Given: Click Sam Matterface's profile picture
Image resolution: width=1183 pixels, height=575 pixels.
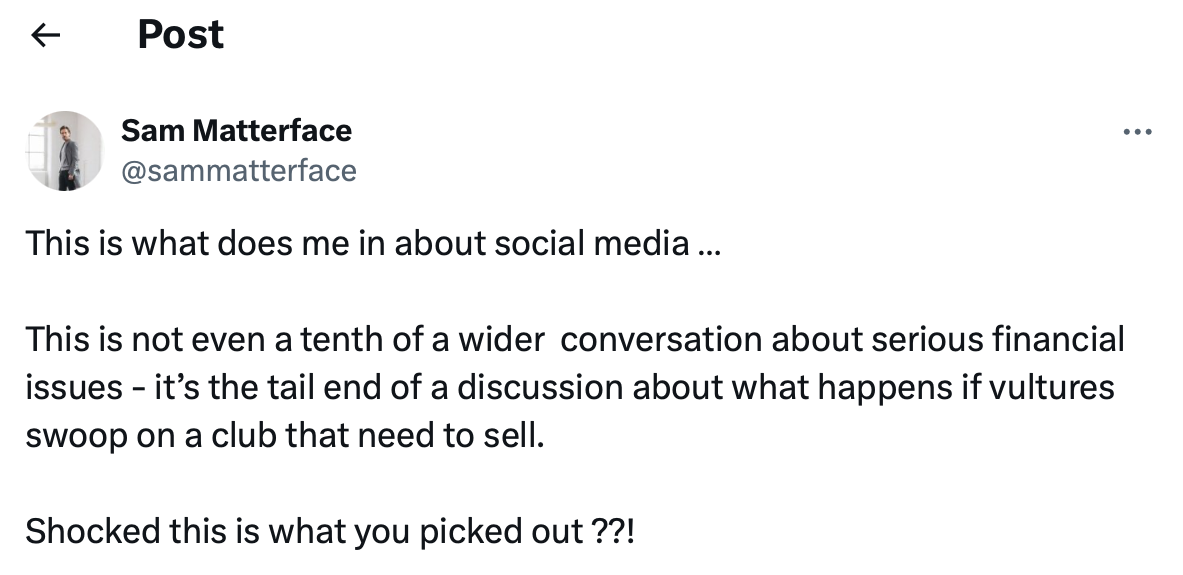Looking at the screenshot, I should [65, 151].
